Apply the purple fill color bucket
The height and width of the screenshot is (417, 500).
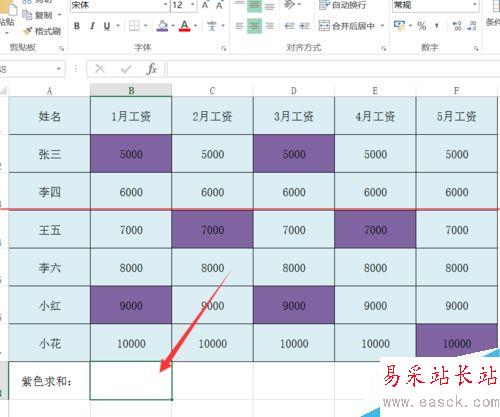pyautogui.click(x=162, y=26)
